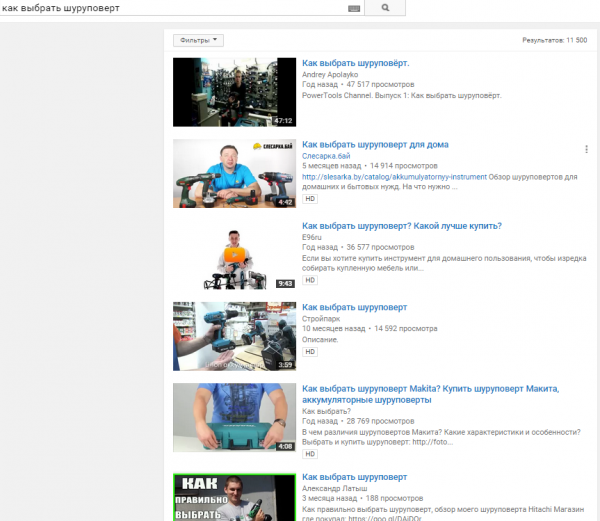Focus the search field with 'как выбрать шуруповерт'
This screenshot has height=521, width=600.
(182, 8)
